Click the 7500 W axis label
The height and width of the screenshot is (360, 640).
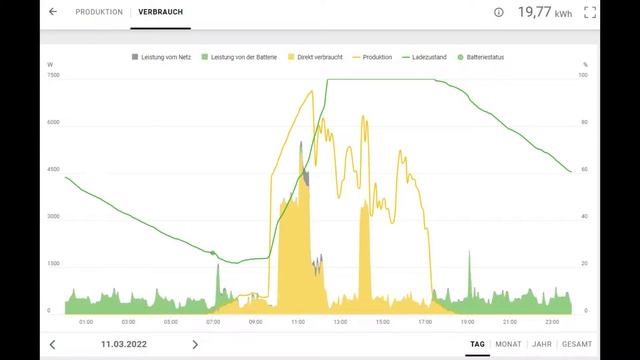(53, 75)
